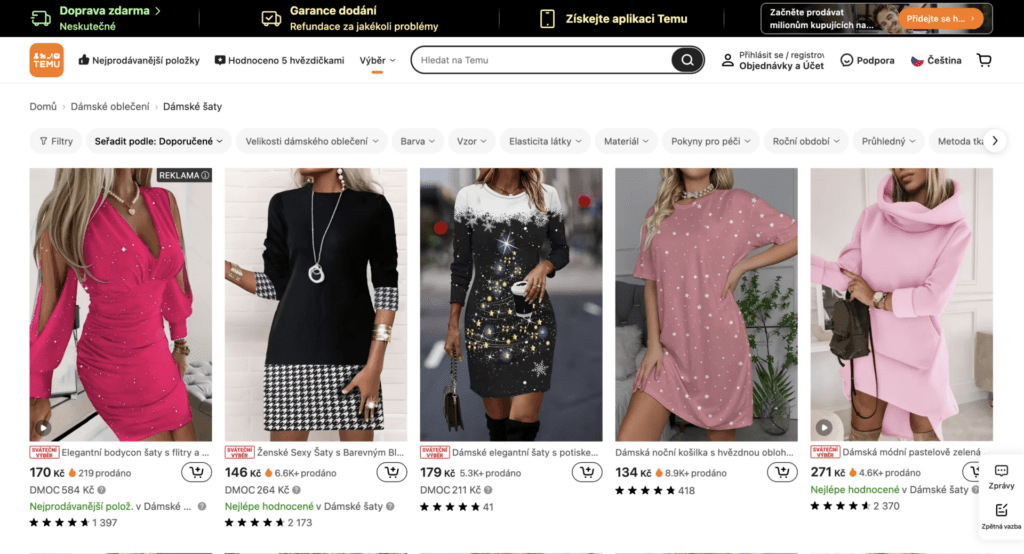Switch language via Čeština selector
Screen dimensions: 1024x554
point(935,60)
